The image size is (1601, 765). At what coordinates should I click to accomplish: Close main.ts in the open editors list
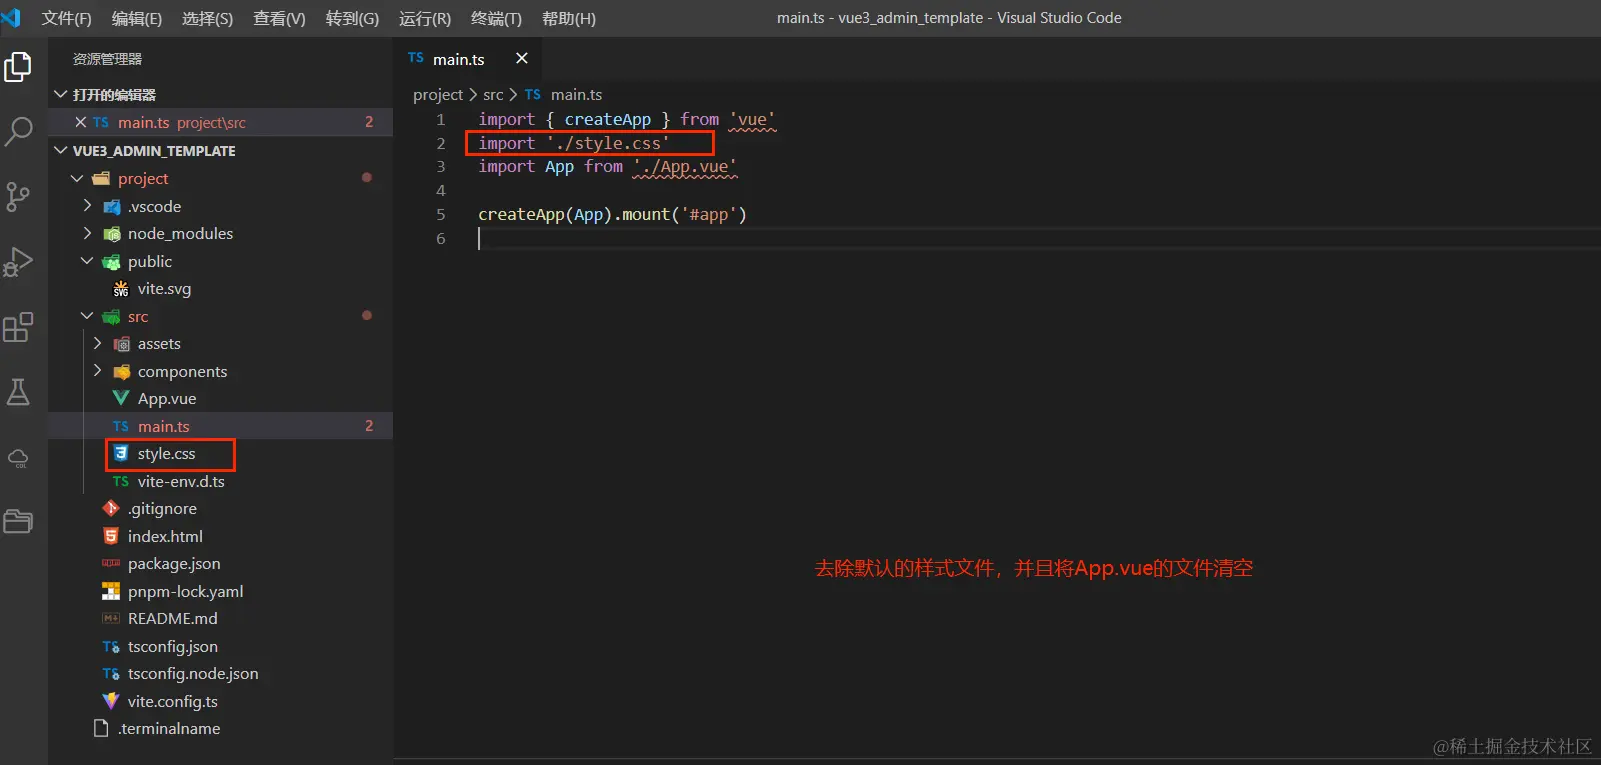tap(81, 122)
